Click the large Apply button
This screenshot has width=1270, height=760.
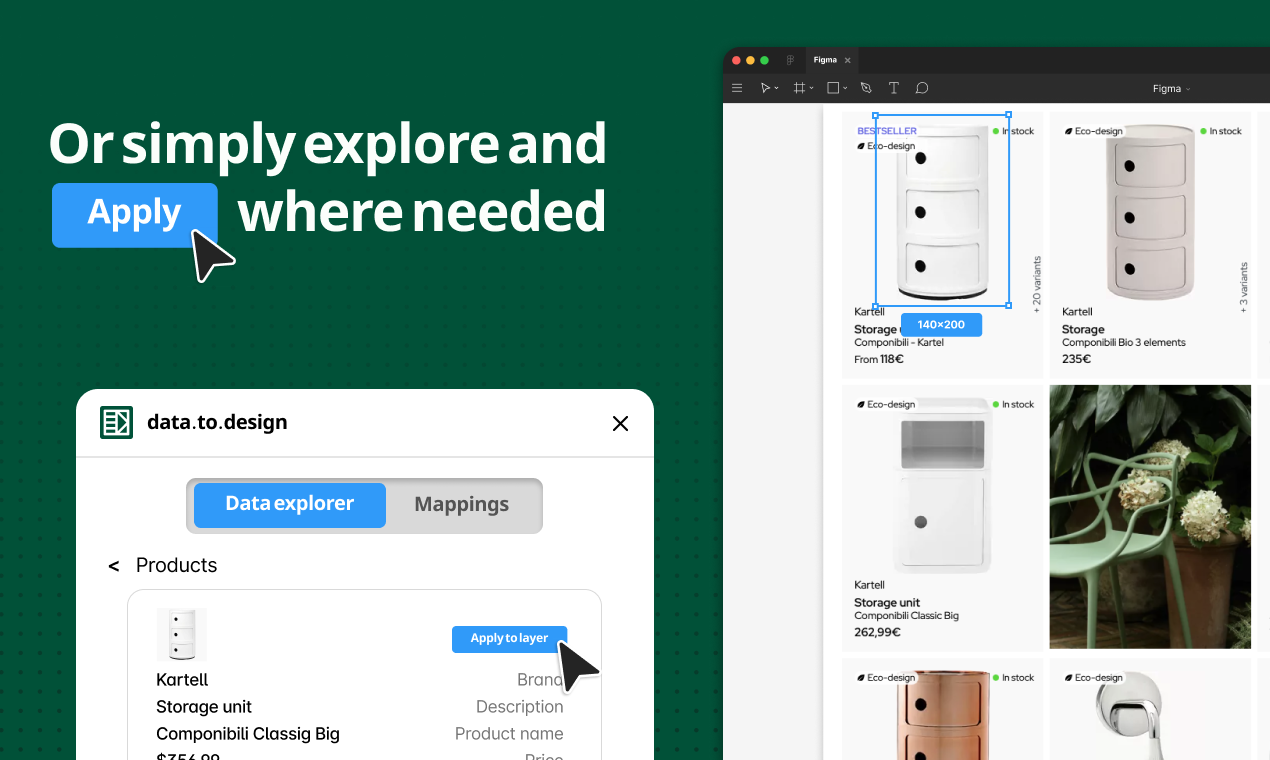(135, 213)
